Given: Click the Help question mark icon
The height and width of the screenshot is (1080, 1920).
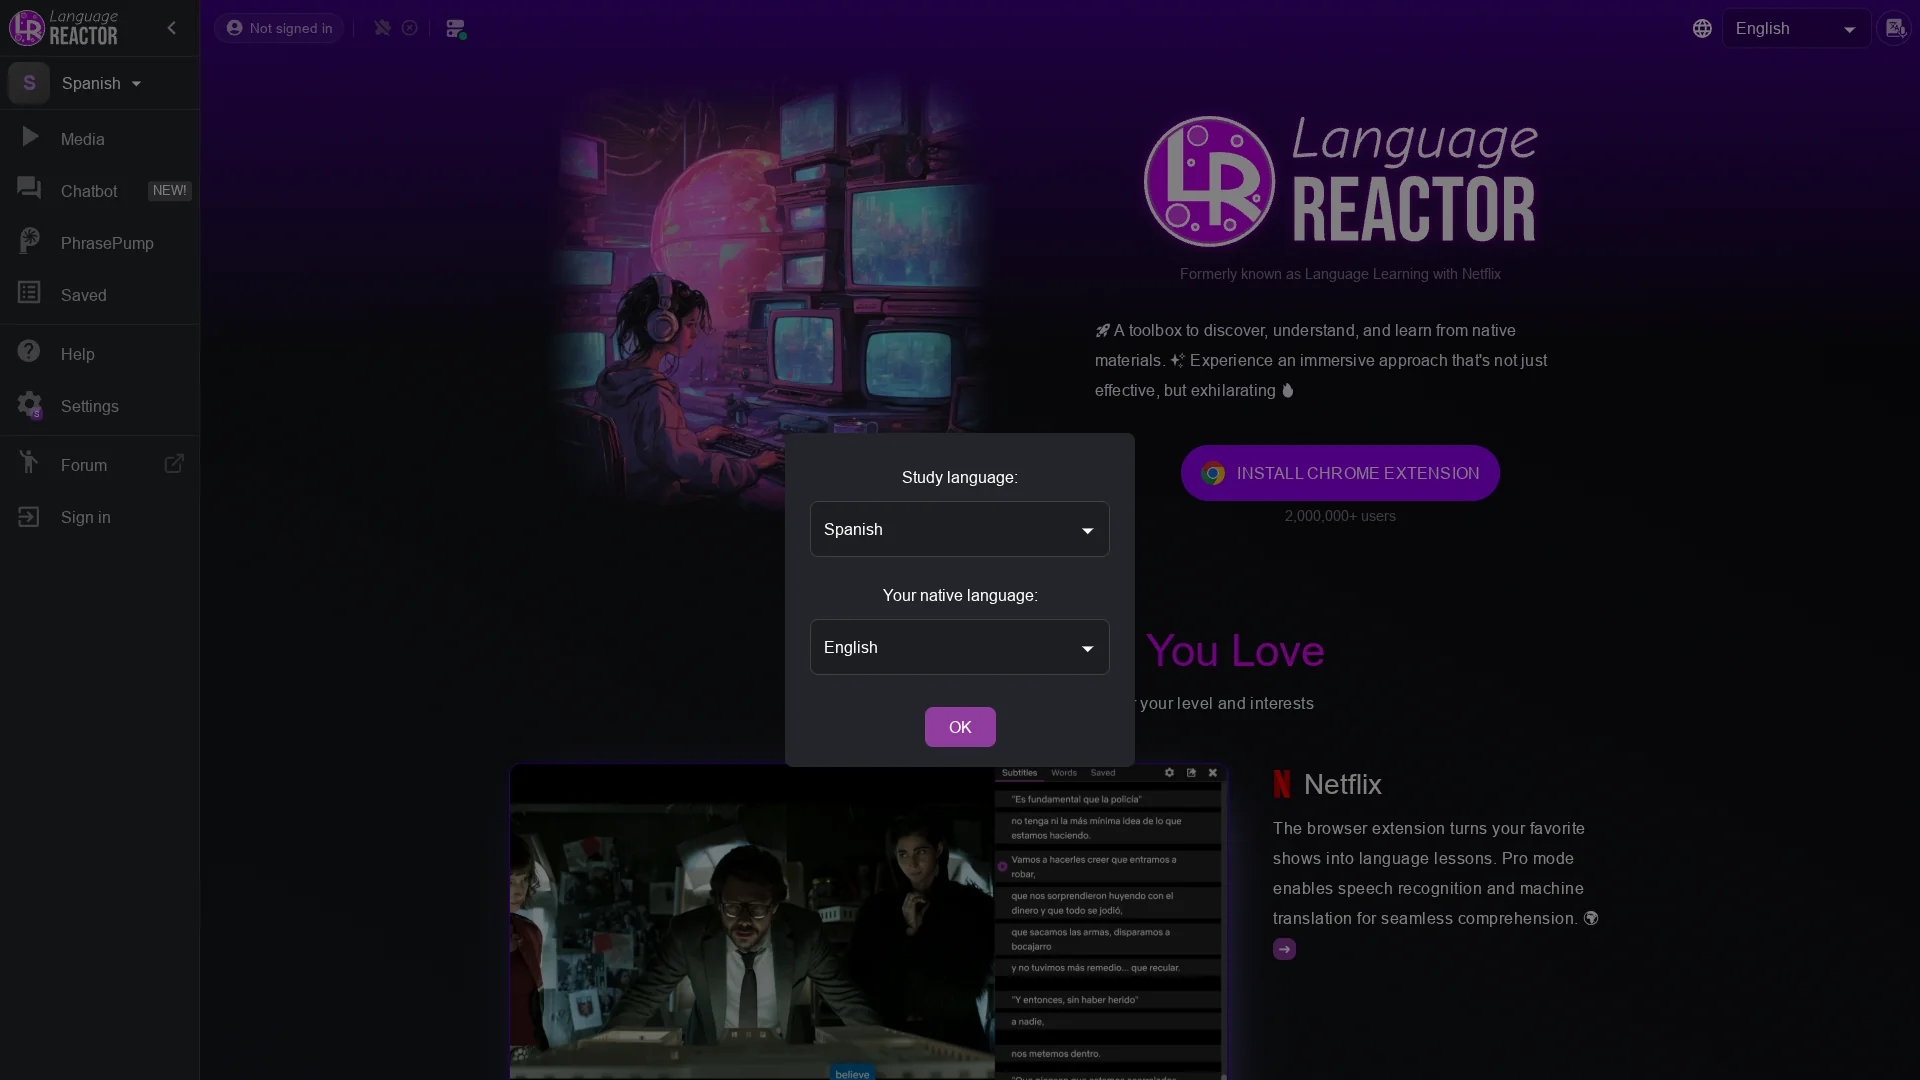Looking at the screenshot, I should point(29,351).
